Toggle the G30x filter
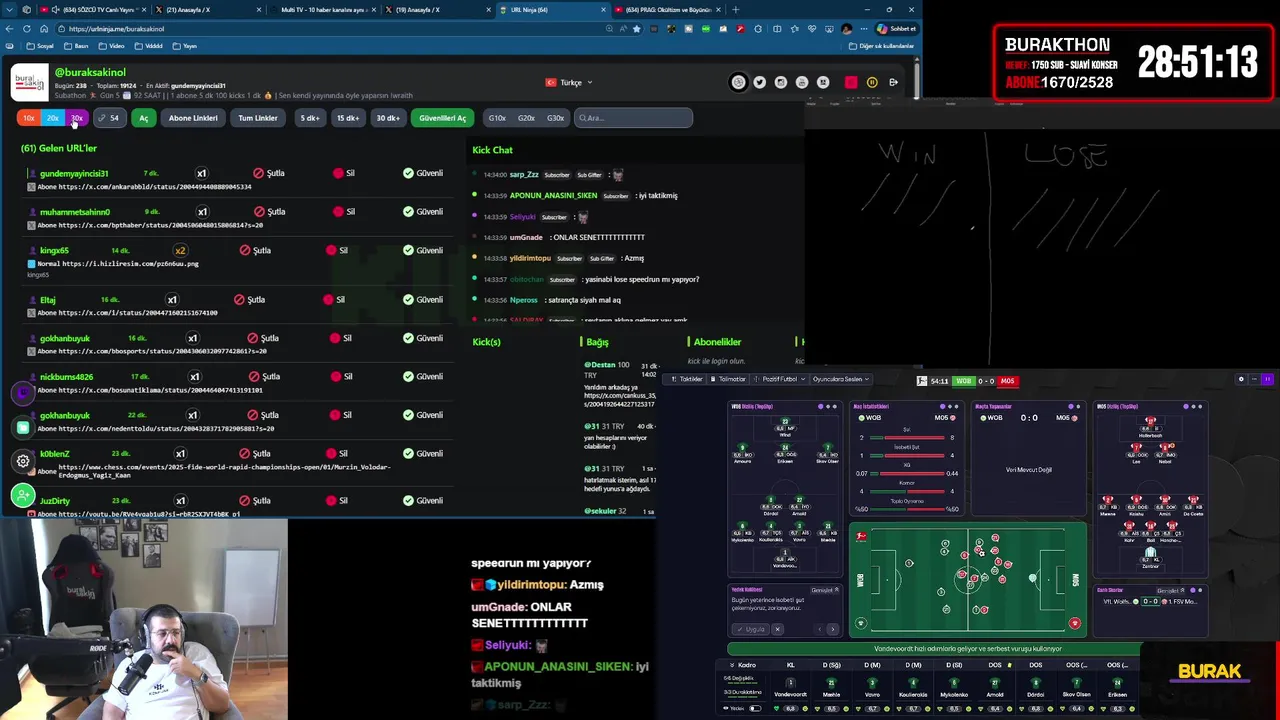Image resolution: width=1280 pixels, height=720 pixels. point(555,118)
